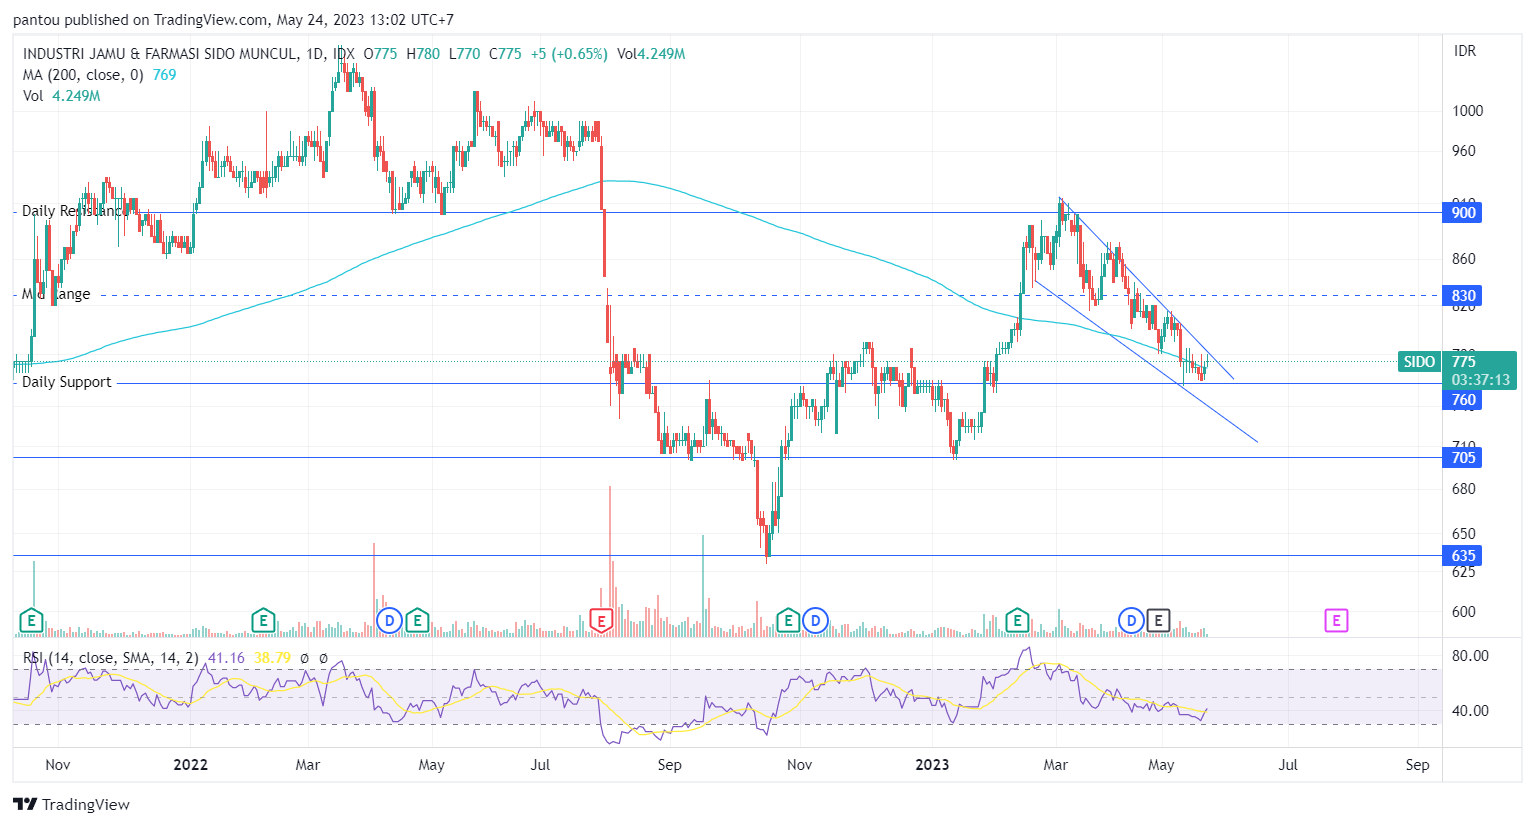Click the publisher text at the top
Viewport: 1535px width, 826px height.
[x=233, y=20]
